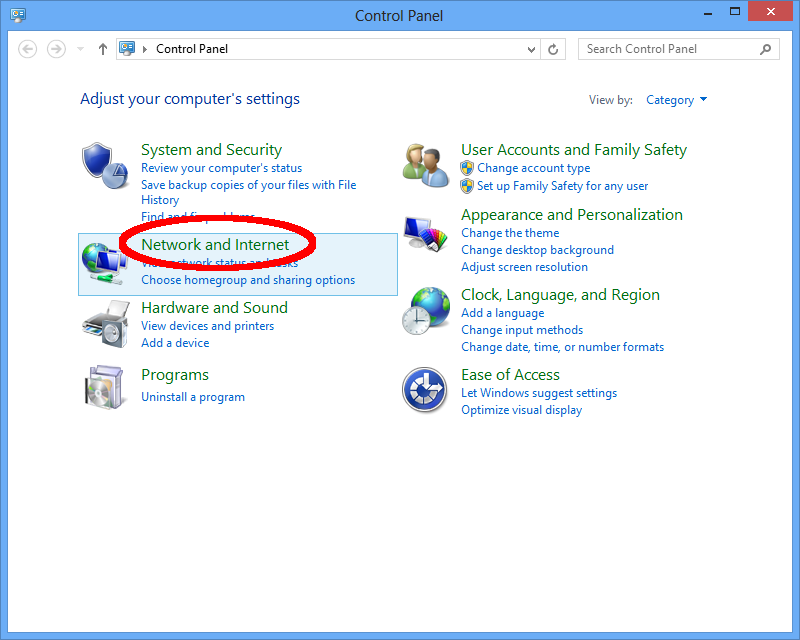Open Clock, Language, and Region category
800x640 pixels.
pyautogui.click(x=560, y=295)
